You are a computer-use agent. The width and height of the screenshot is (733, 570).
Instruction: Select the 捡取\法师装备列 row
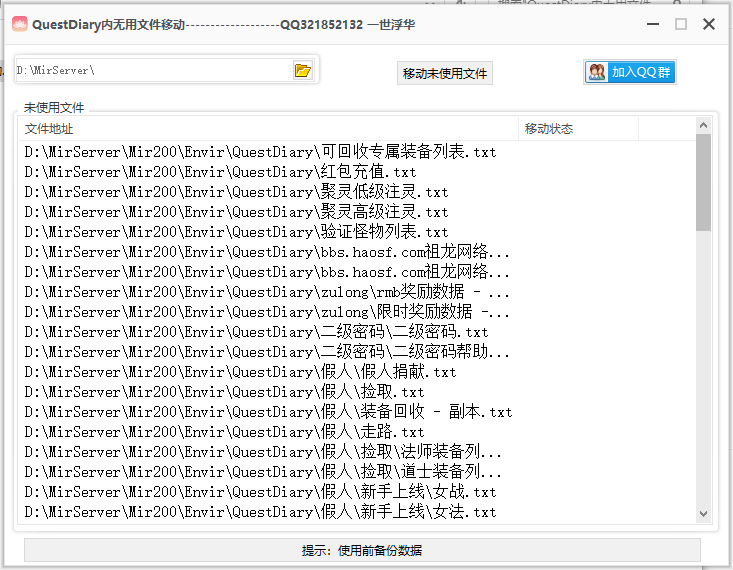point(356,452)
